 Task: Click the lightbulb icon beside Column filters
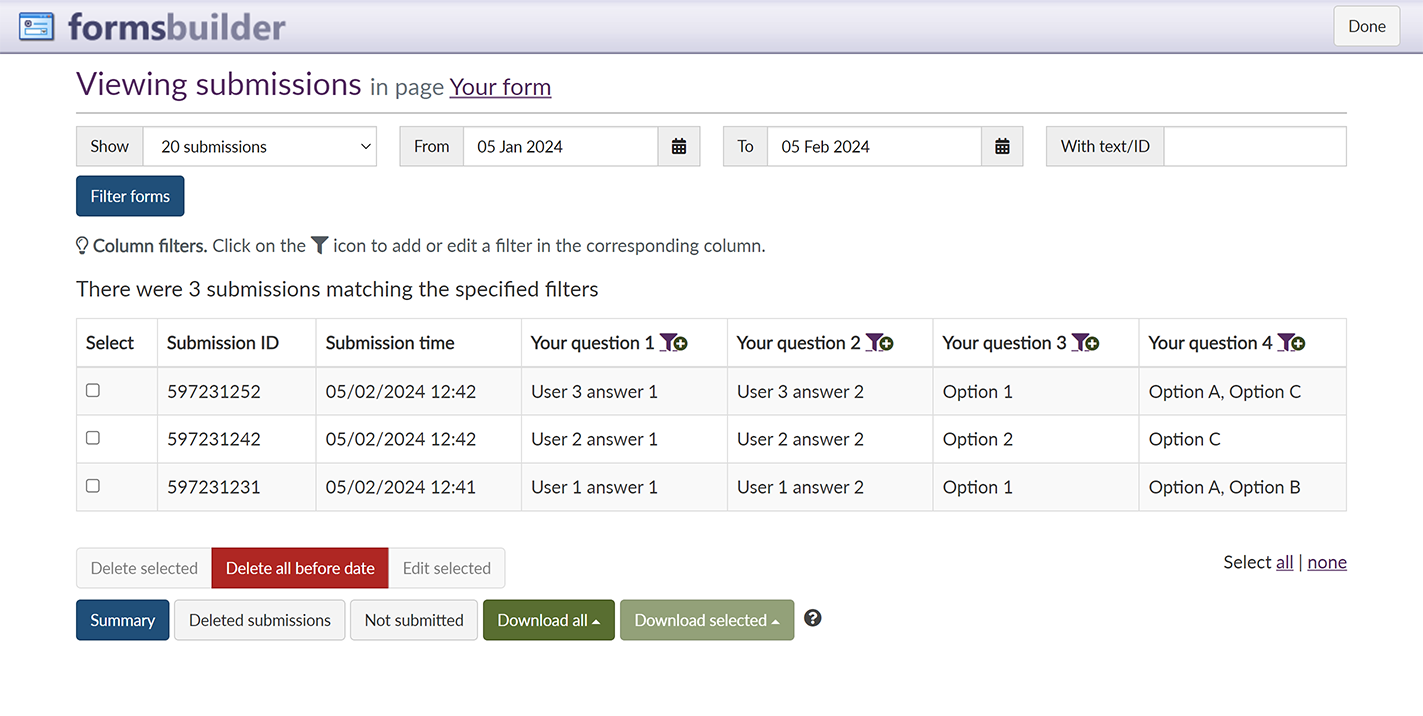(82, 245)
